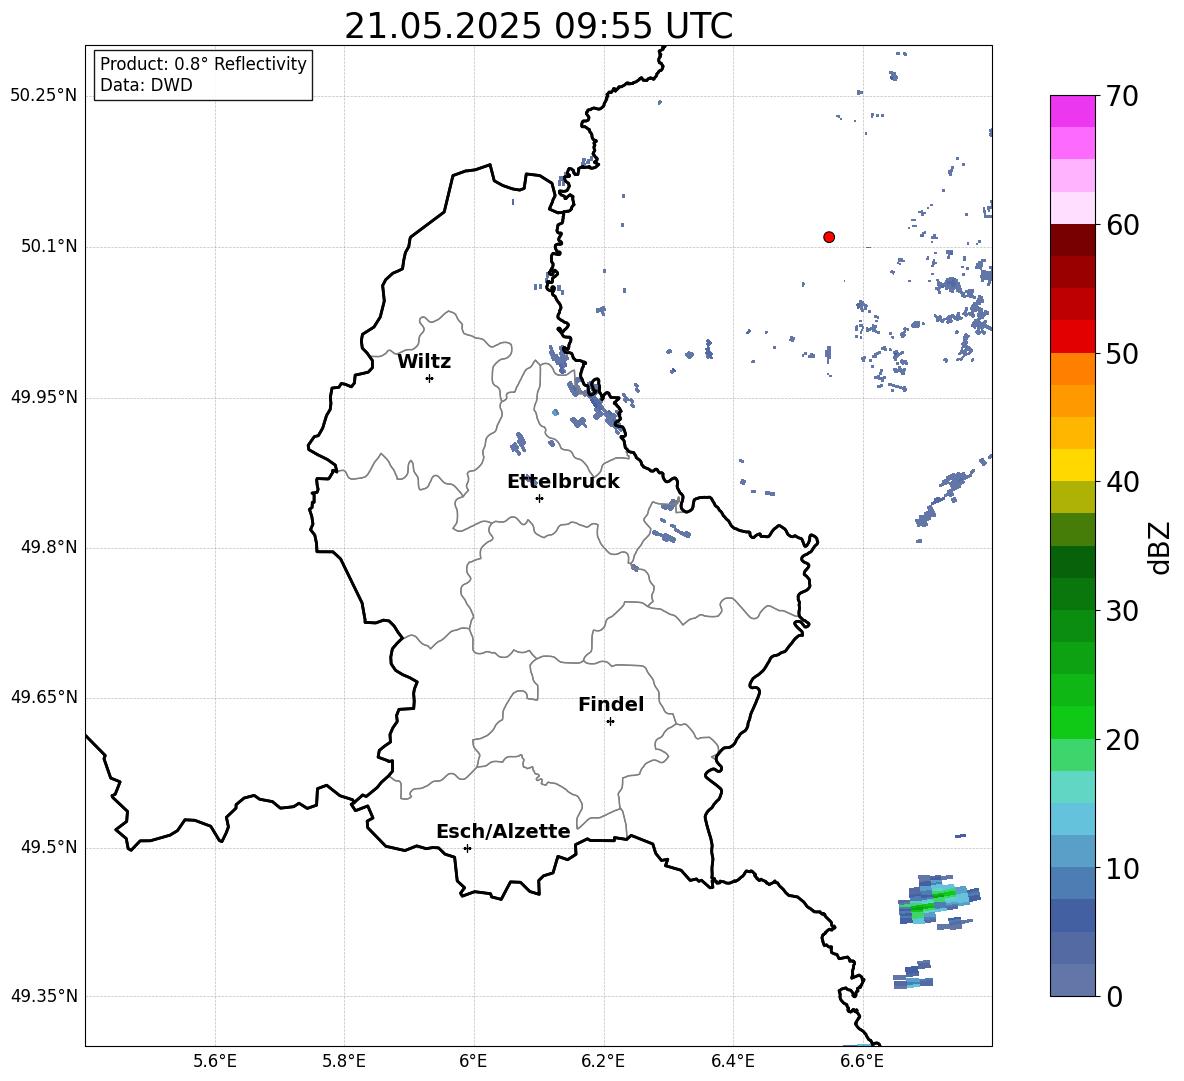Click the 60 label on colorbar

coord(1122,225)
